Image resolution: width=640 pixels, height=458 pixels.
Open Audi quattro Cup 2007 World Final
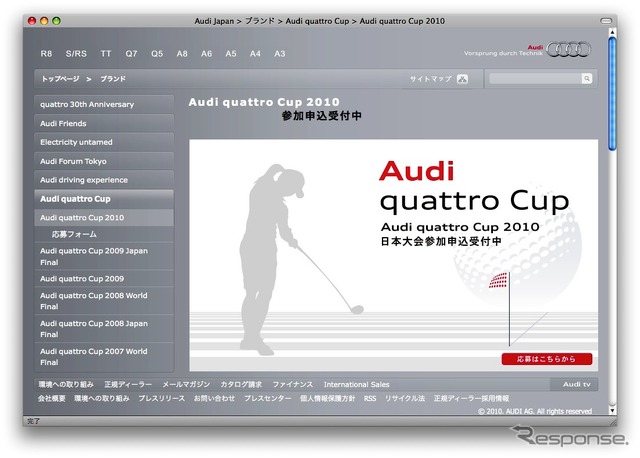point(104,357)
